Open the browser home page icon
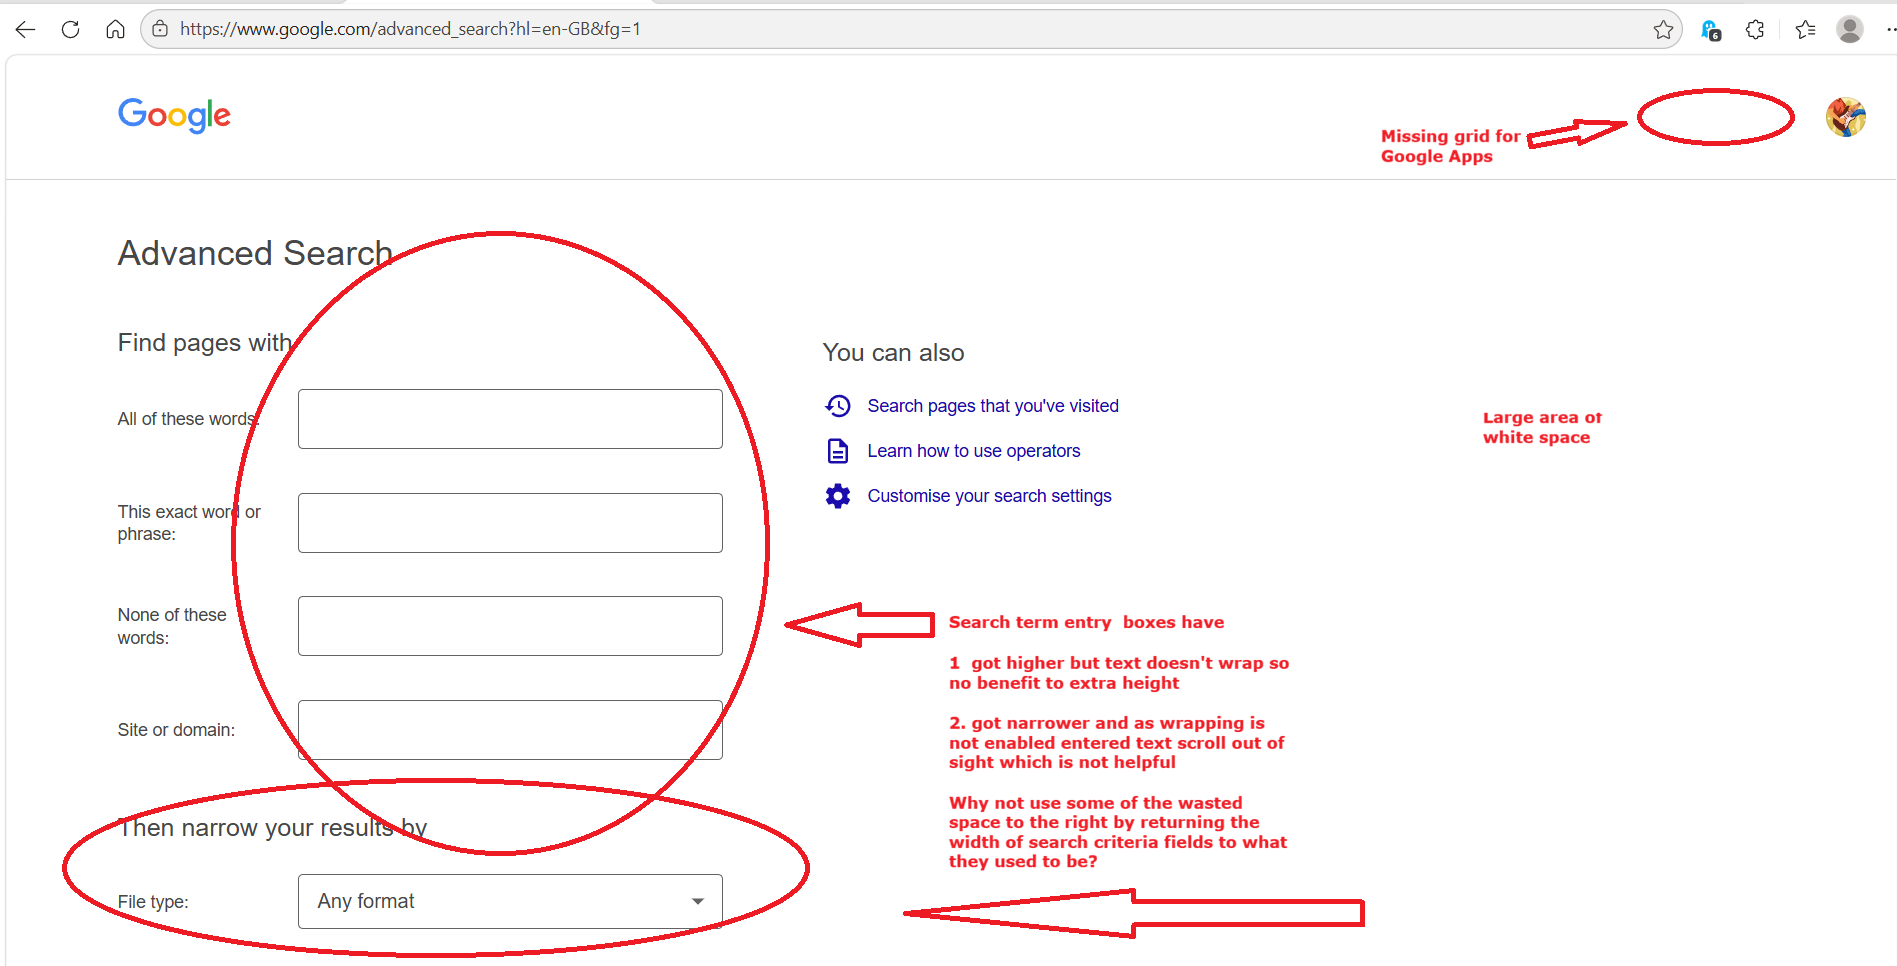The height and width of the screenshot is (966, 1897). pyautogui.click(x=115, y=30)
